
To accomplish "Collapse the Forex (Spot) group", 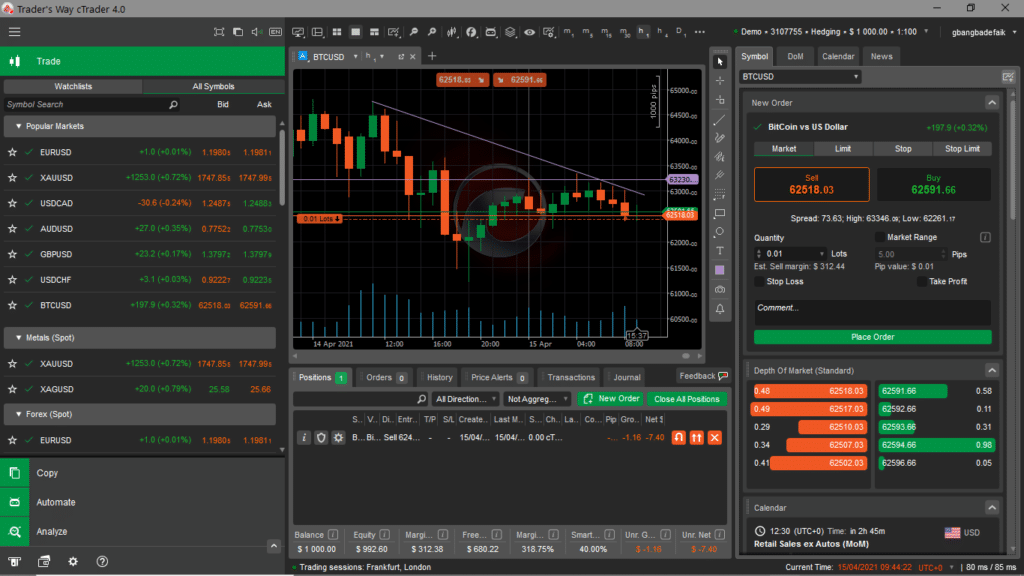I will tap(18, 414).
